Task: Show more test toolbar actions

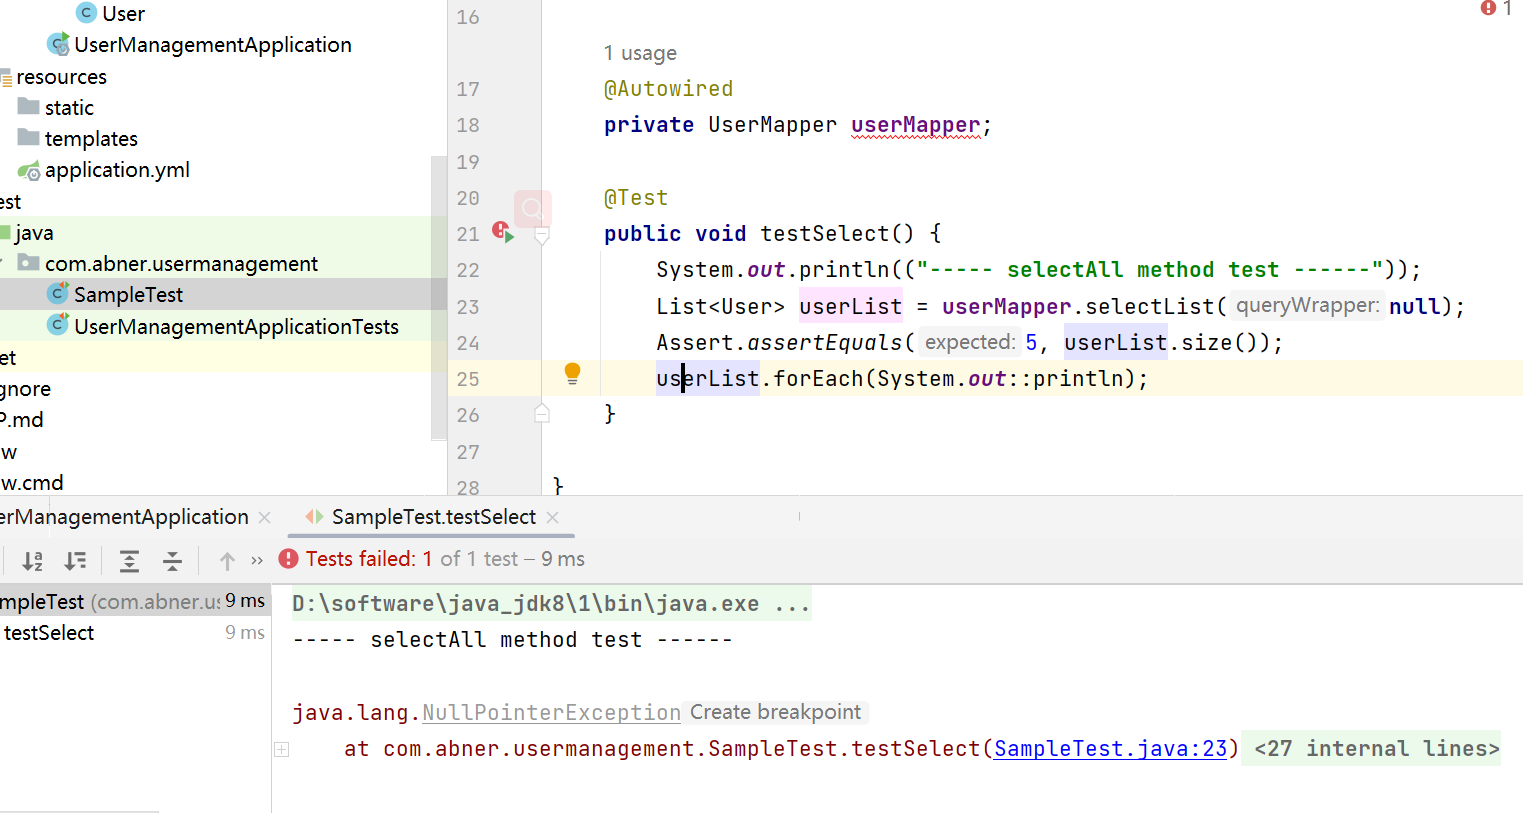Action: [x=257, y=561]
